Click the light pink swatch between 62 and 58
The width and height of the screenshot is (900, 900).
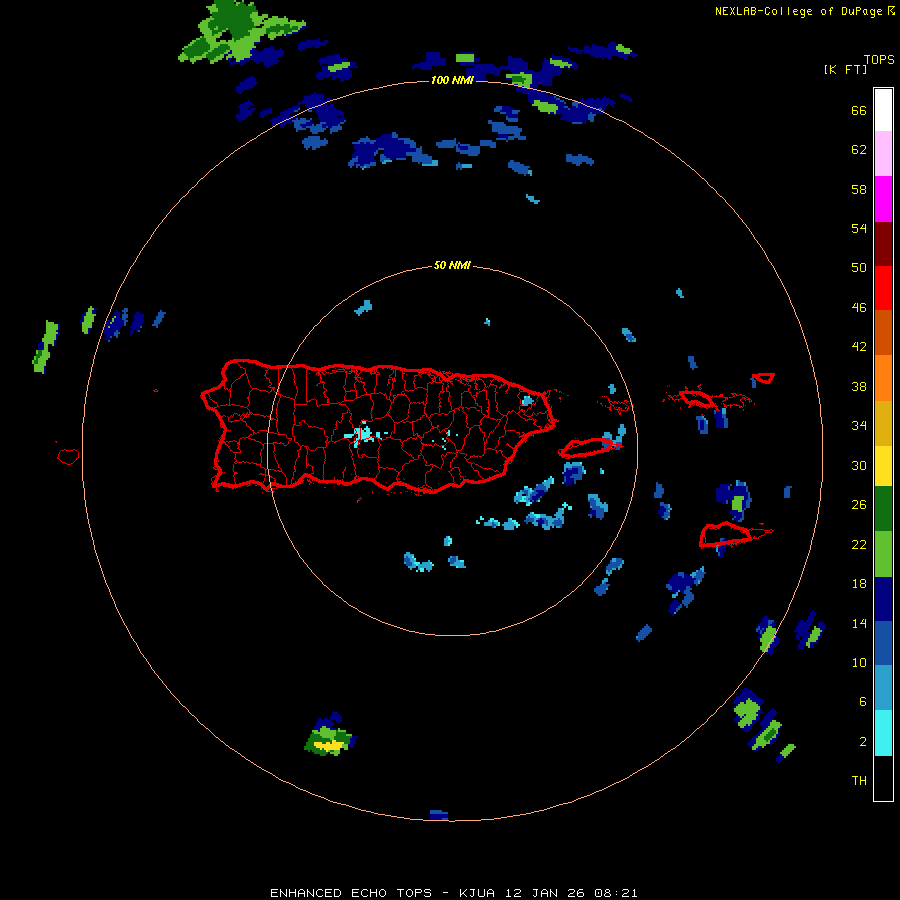883,154
